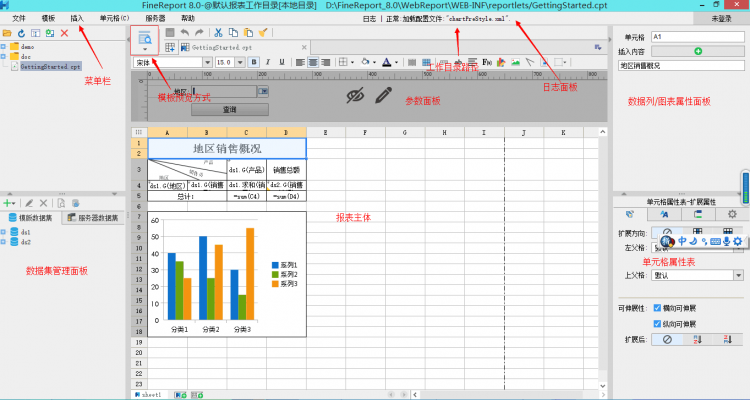The width and height of the screenshot is (750, 400).
Task: Open the gear settings attributes tab
Action: tap(732, 214)
